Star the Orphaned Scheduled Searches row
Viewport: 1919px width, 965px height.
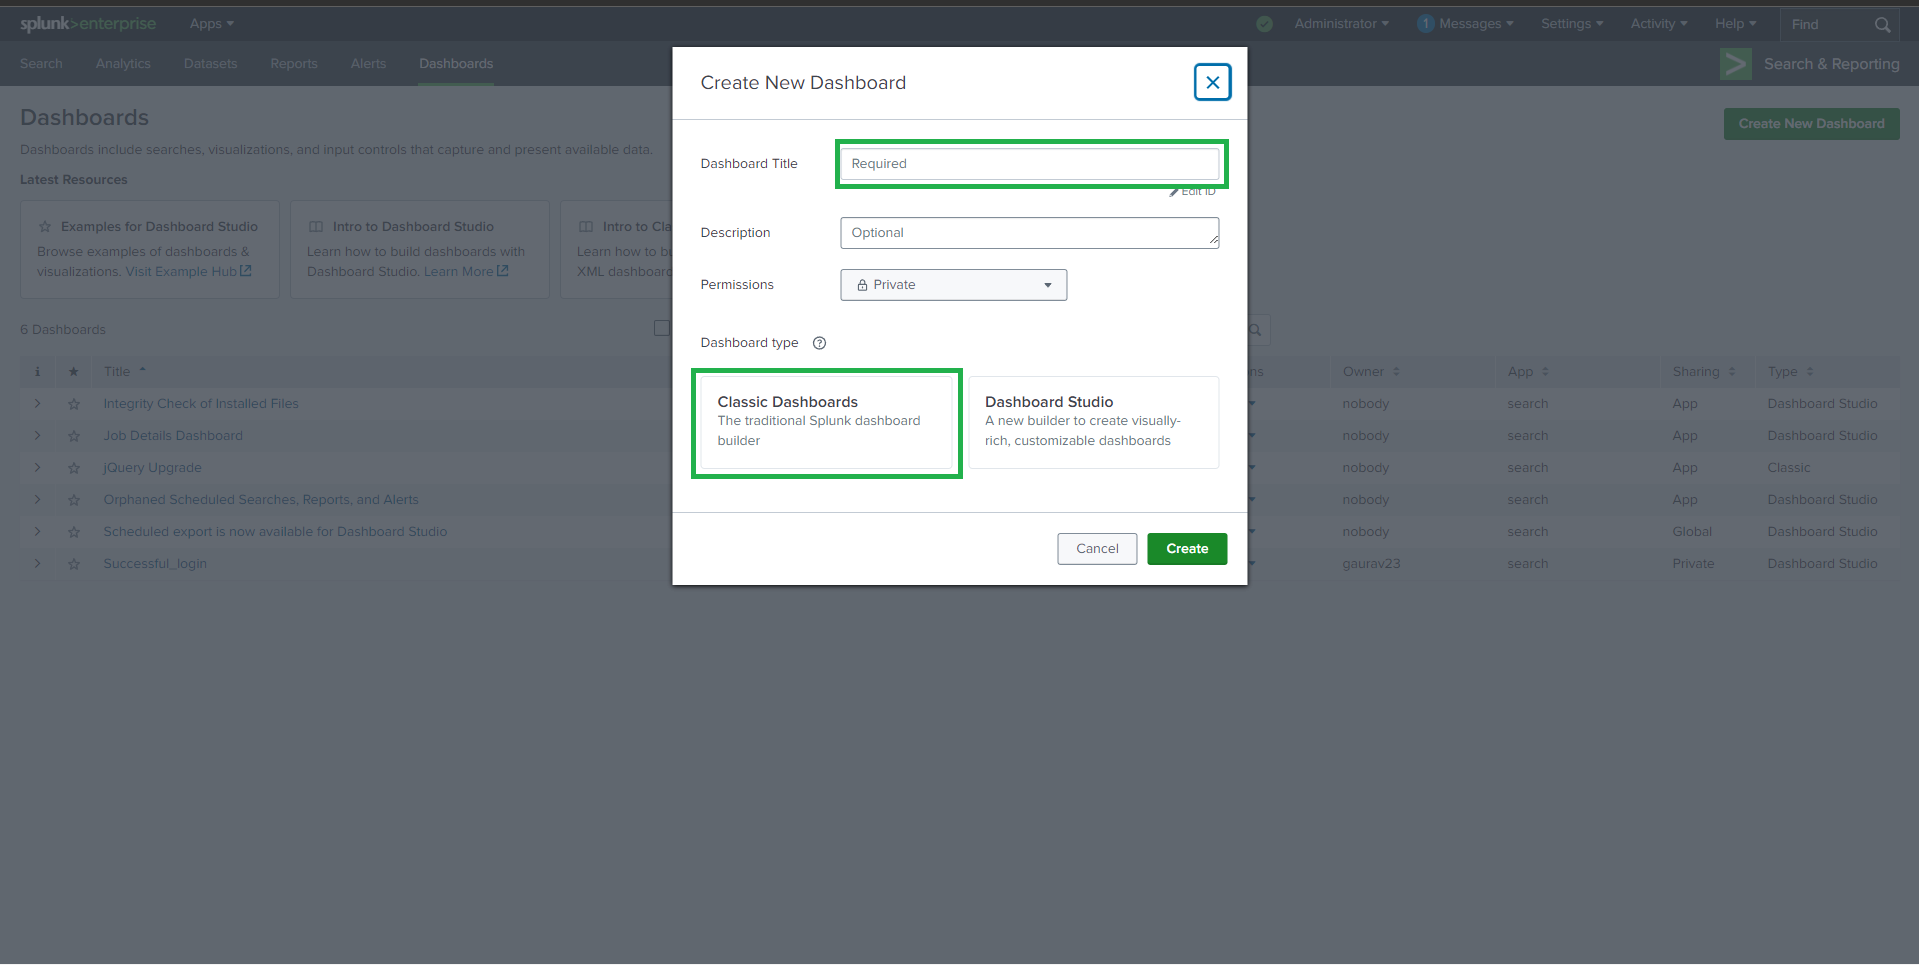(x=74, y=500)
